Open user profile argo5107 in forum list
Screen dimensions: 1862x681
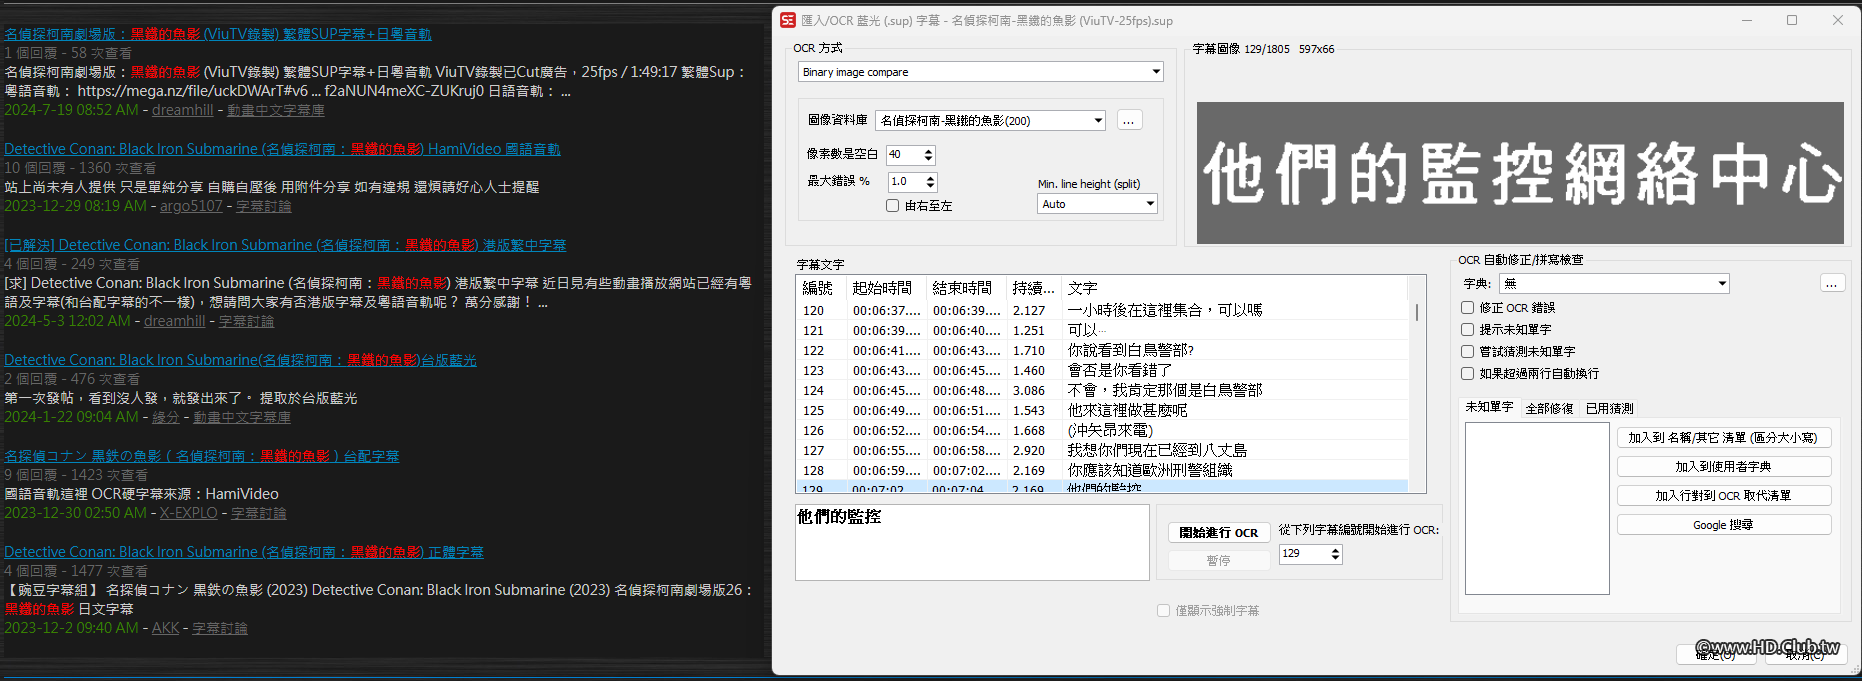point(191,206)
